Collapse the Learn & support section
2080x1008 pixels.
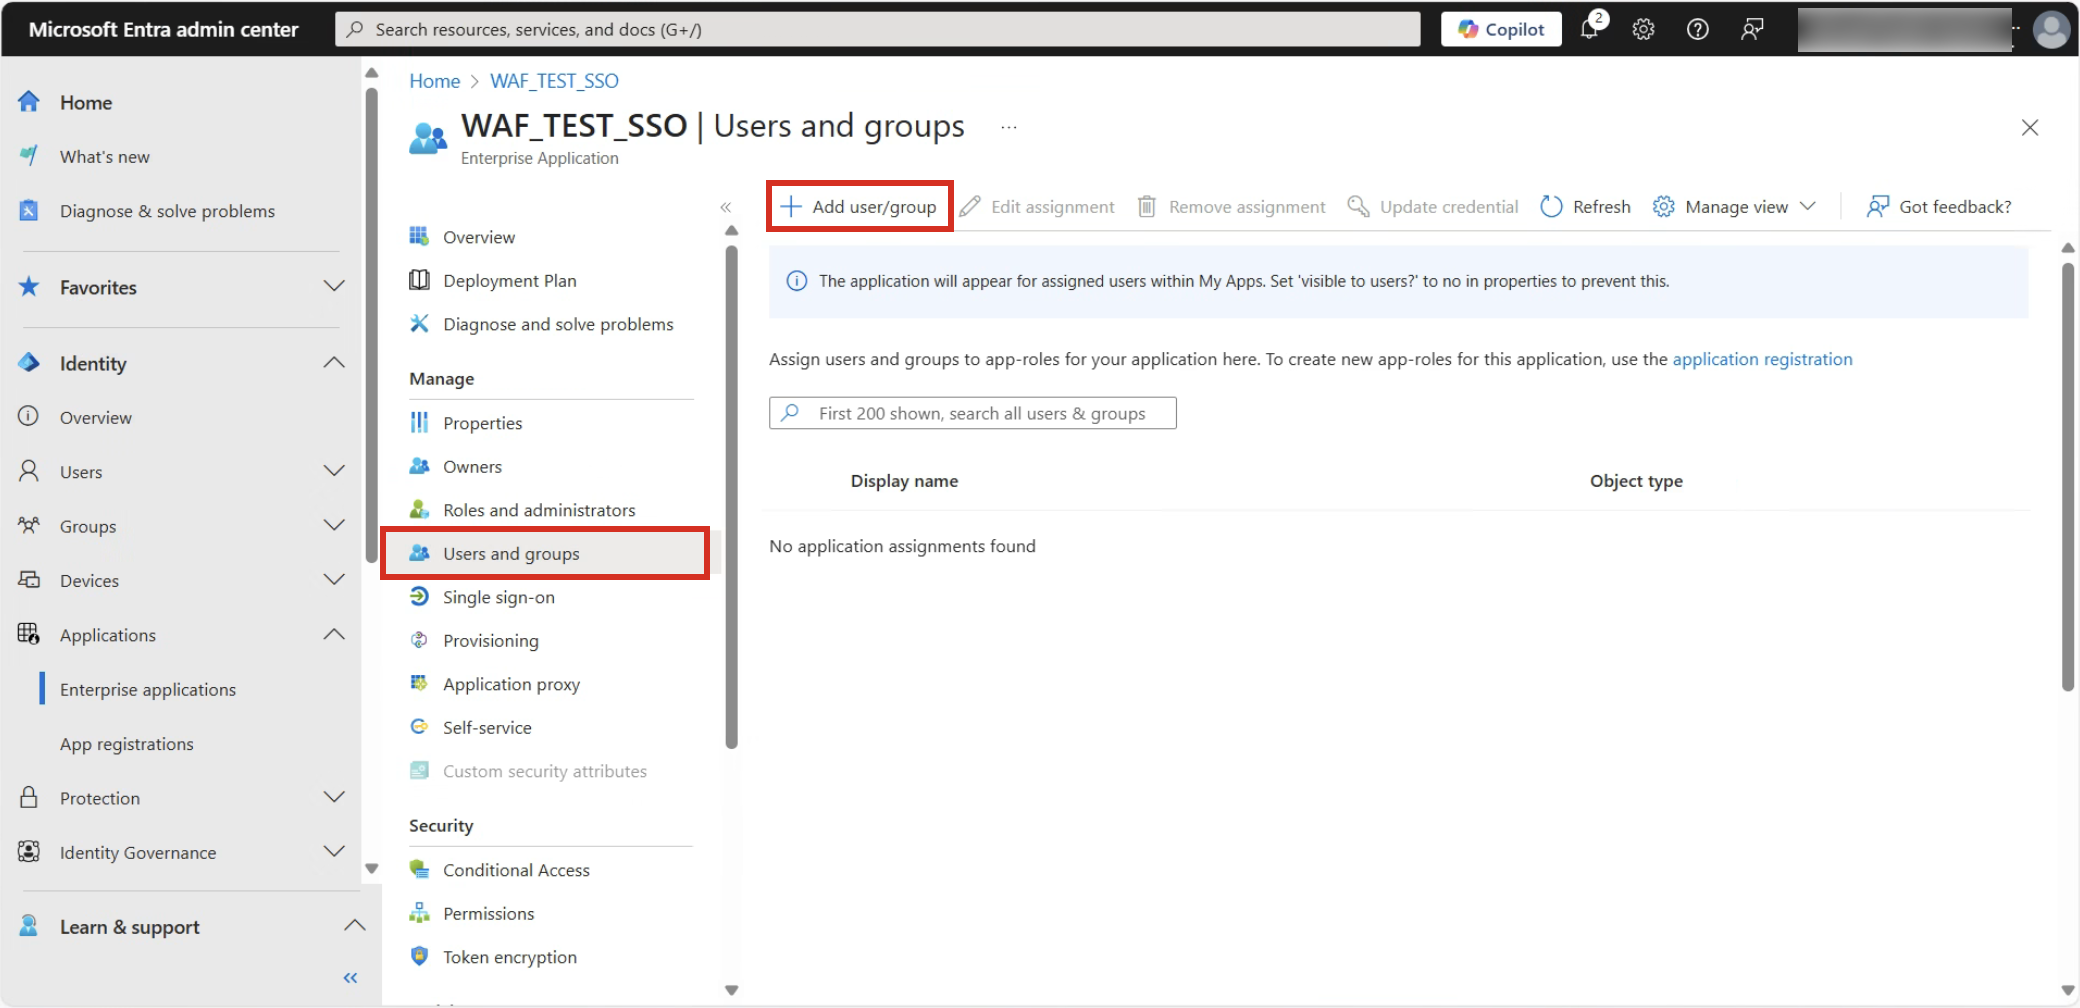(354, 926)
